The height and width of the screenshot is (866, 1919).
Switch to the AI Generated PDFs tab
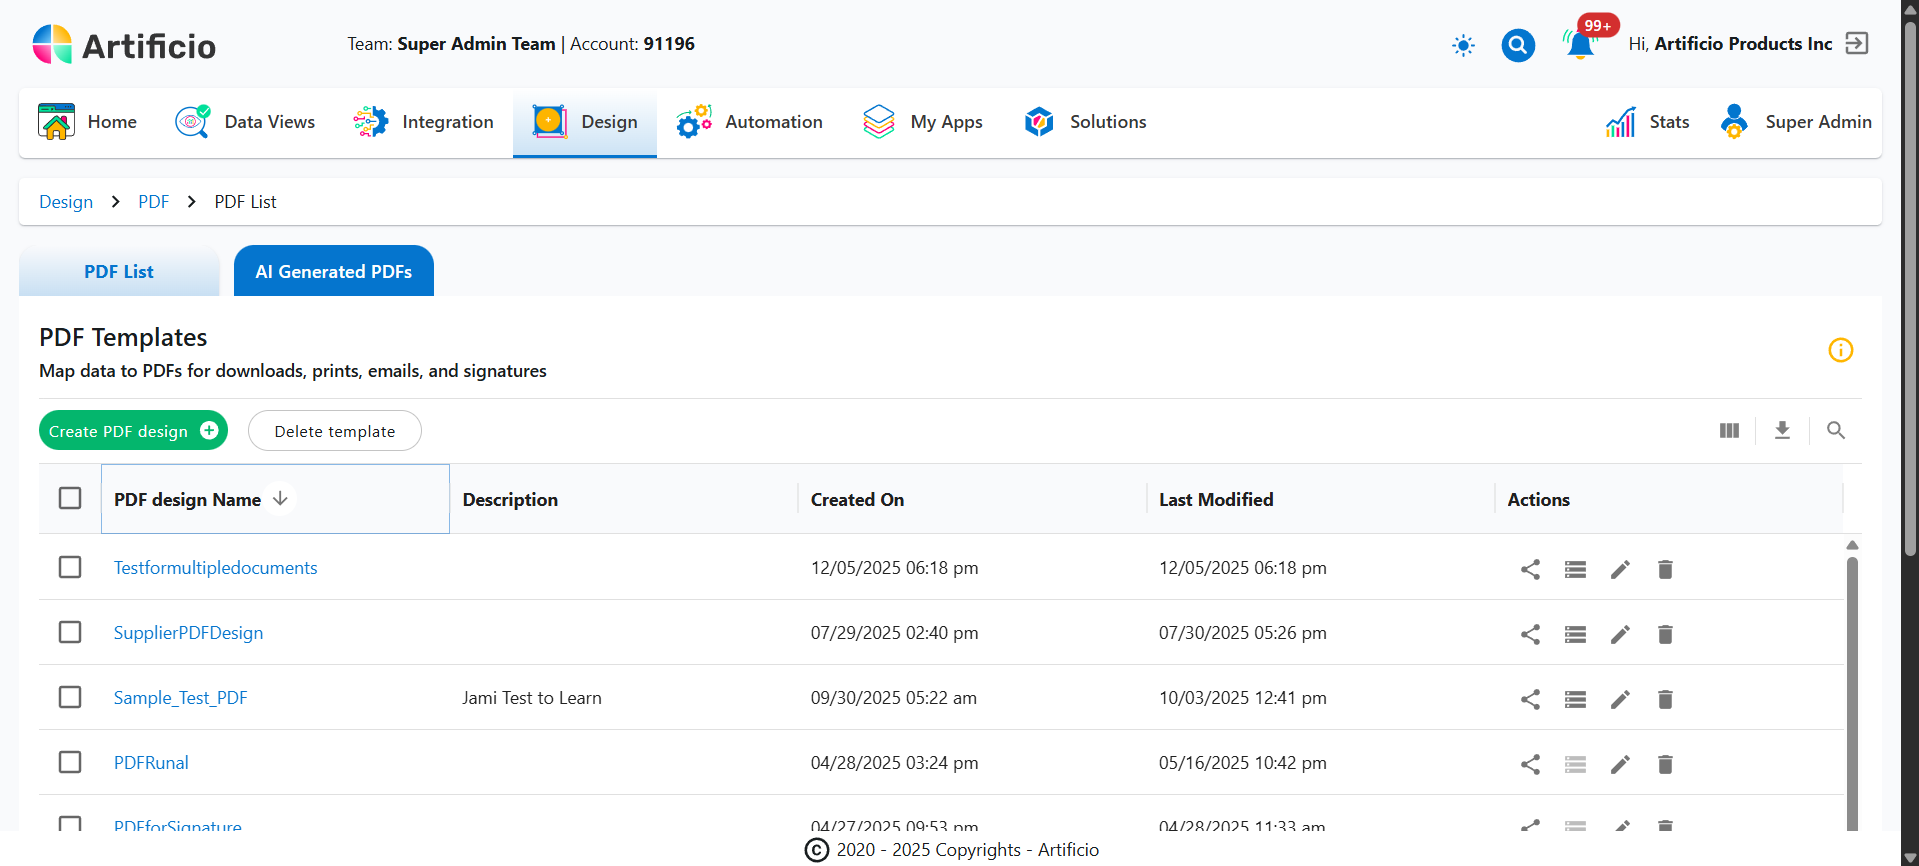(333, 271)
